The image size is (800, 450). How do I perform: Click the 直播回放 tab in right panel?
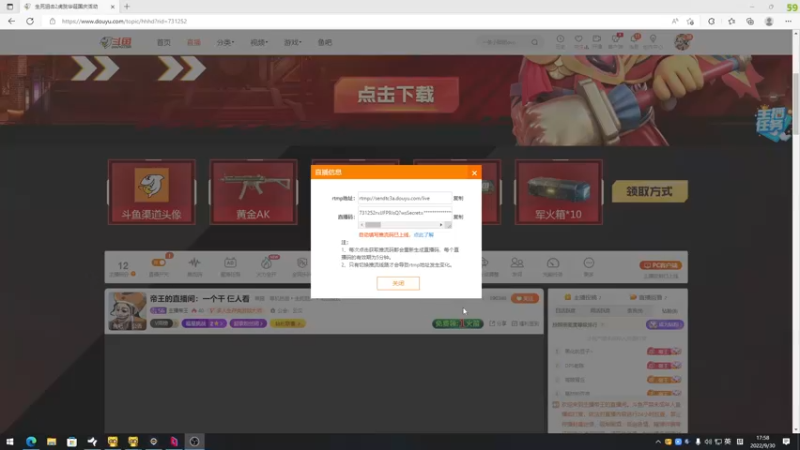coord(648,297)
